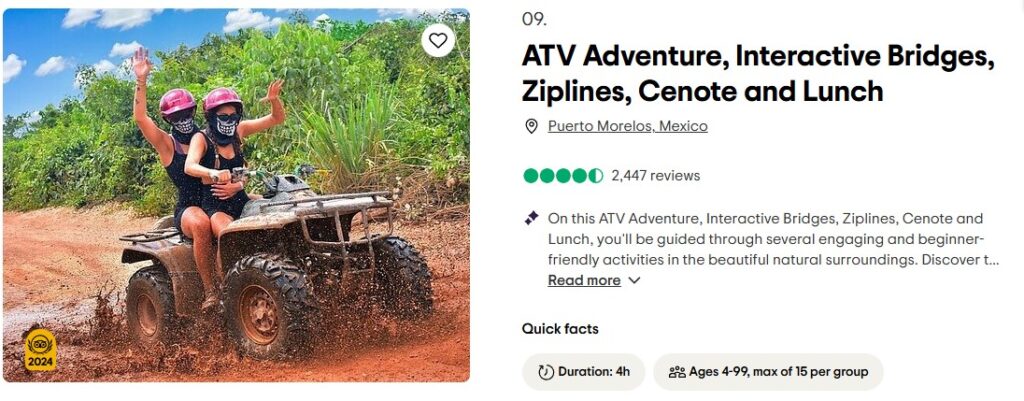Click the location pin icon

tap(532, 126)
